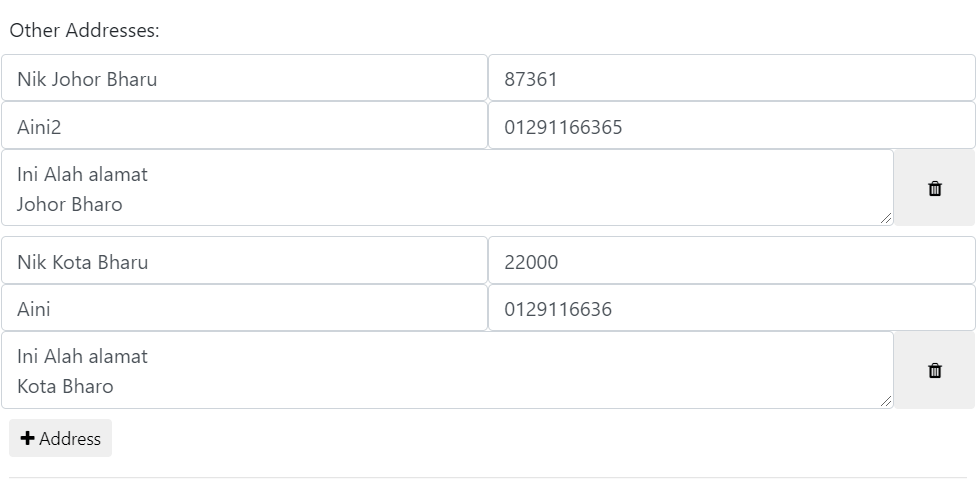Delete the Johor Bharo address entry
Viewport: 980px width, 483px height.
pyautogui.click(x=934, y=188)
